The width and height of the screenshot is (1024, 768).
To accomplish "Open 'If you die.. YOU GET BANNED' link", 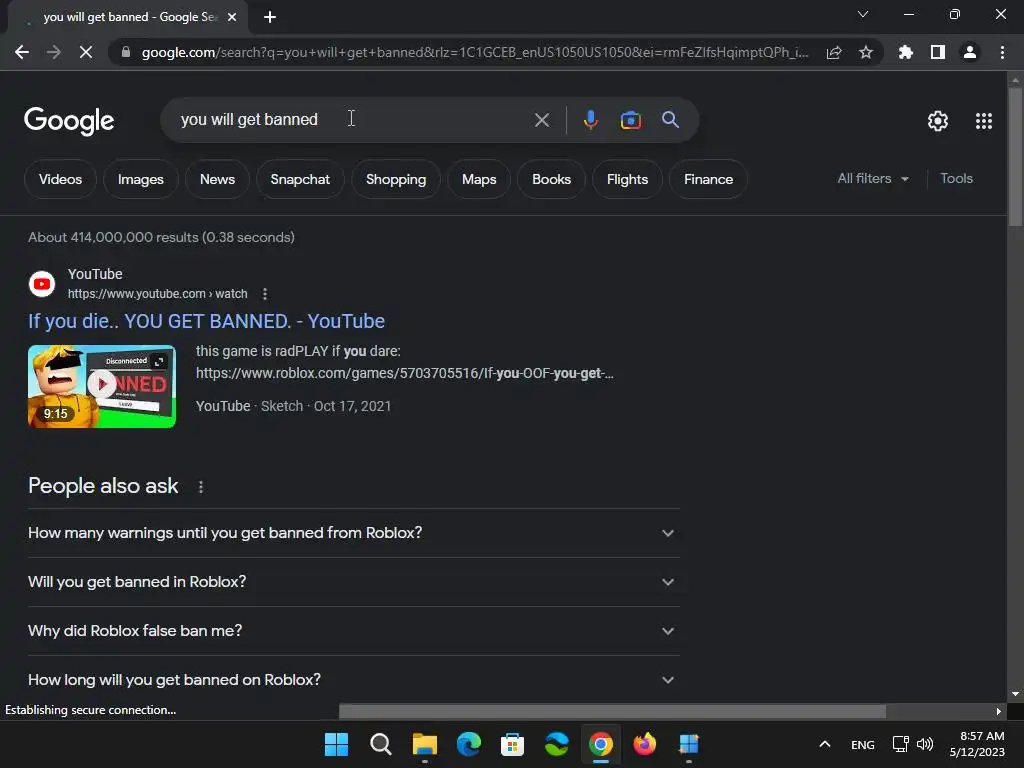I will 206,321.
